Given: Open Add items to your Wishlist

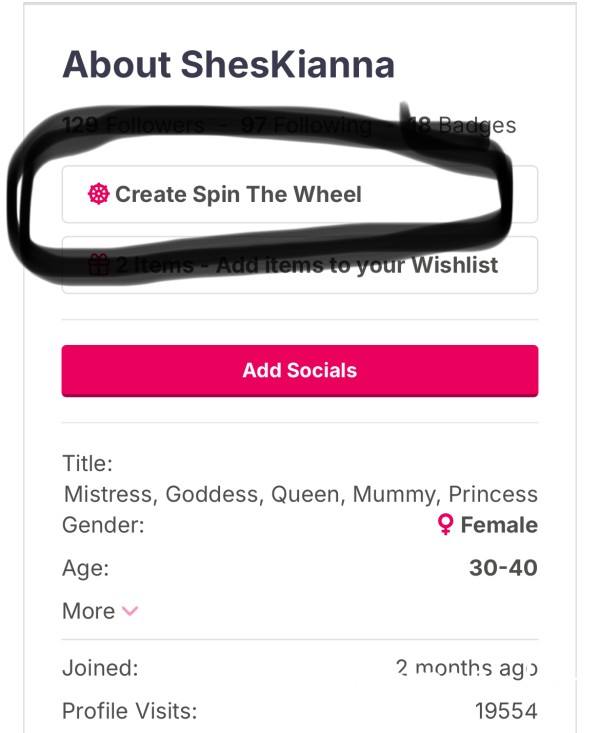Looking at the screenshot, I should 300,265.
